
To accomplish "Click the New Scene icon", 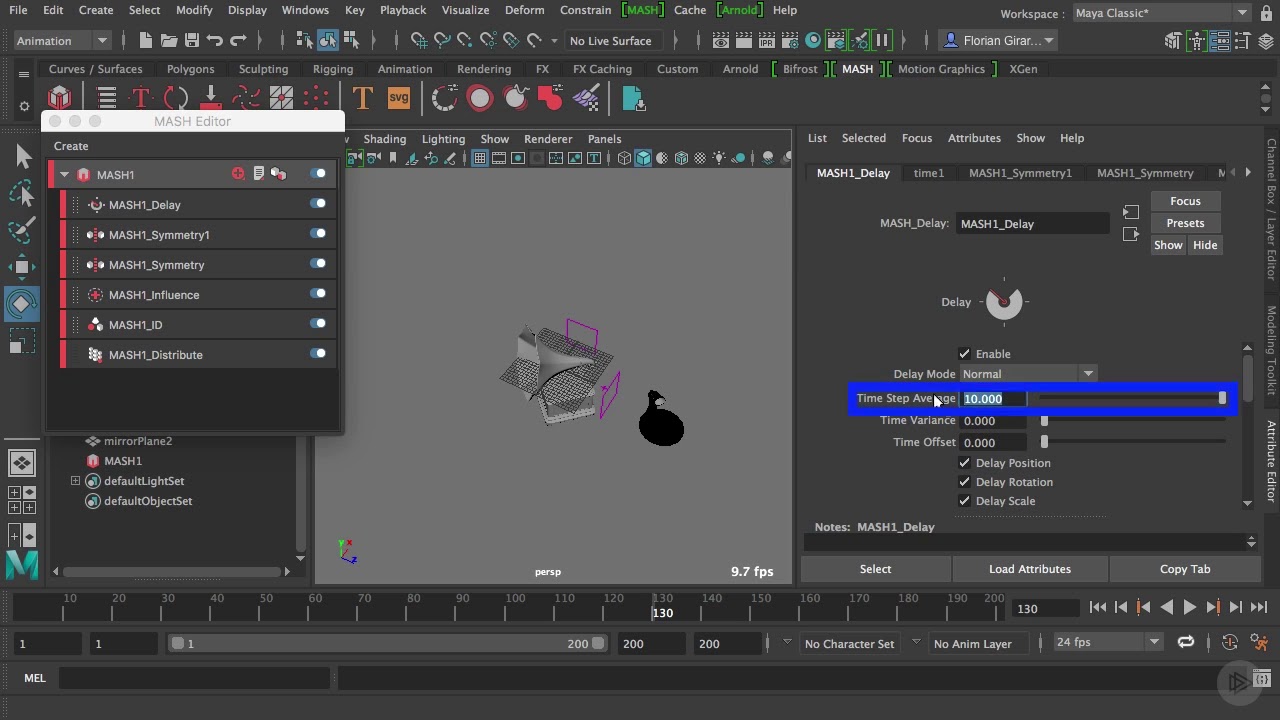I will pyautogui.click(x=146, y=41).
